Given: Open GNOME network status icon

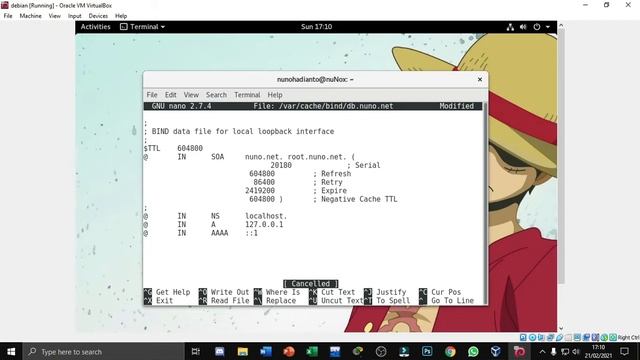Looking at the screenshot, I should (510, 27).
